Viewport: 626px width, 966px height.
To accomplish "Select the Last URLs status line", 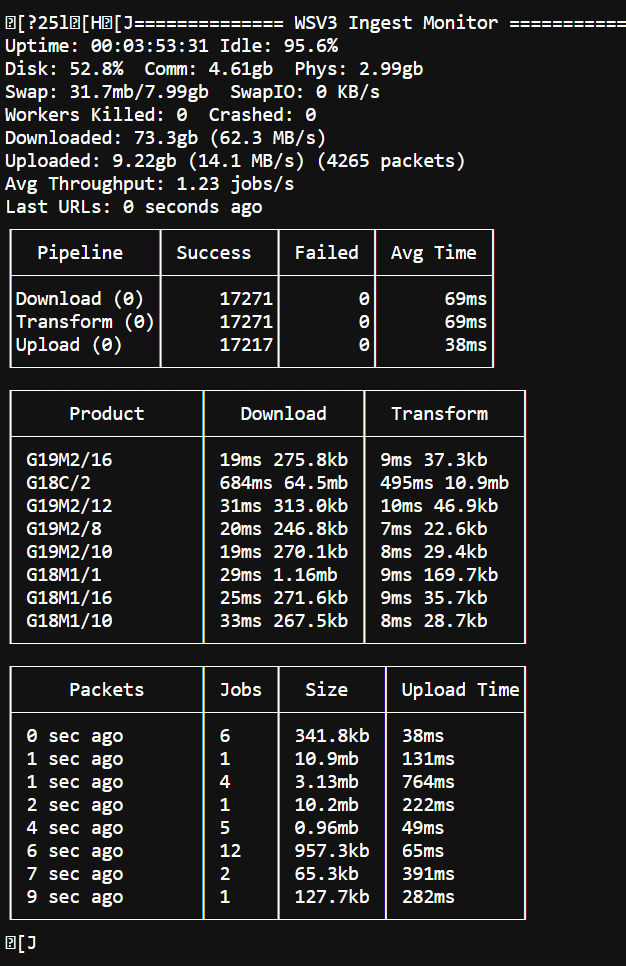I will click(x=134, y=207).
